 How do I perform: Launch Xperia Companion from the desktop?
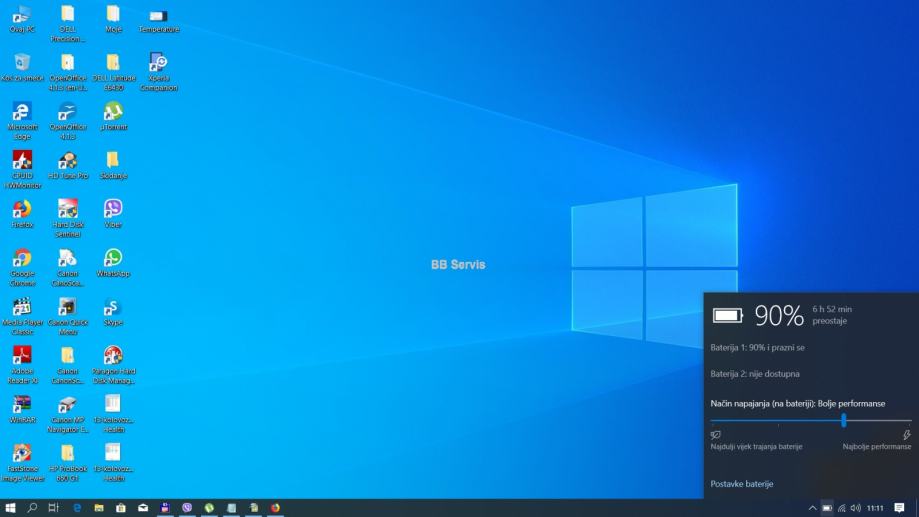[x=158, y=72]
